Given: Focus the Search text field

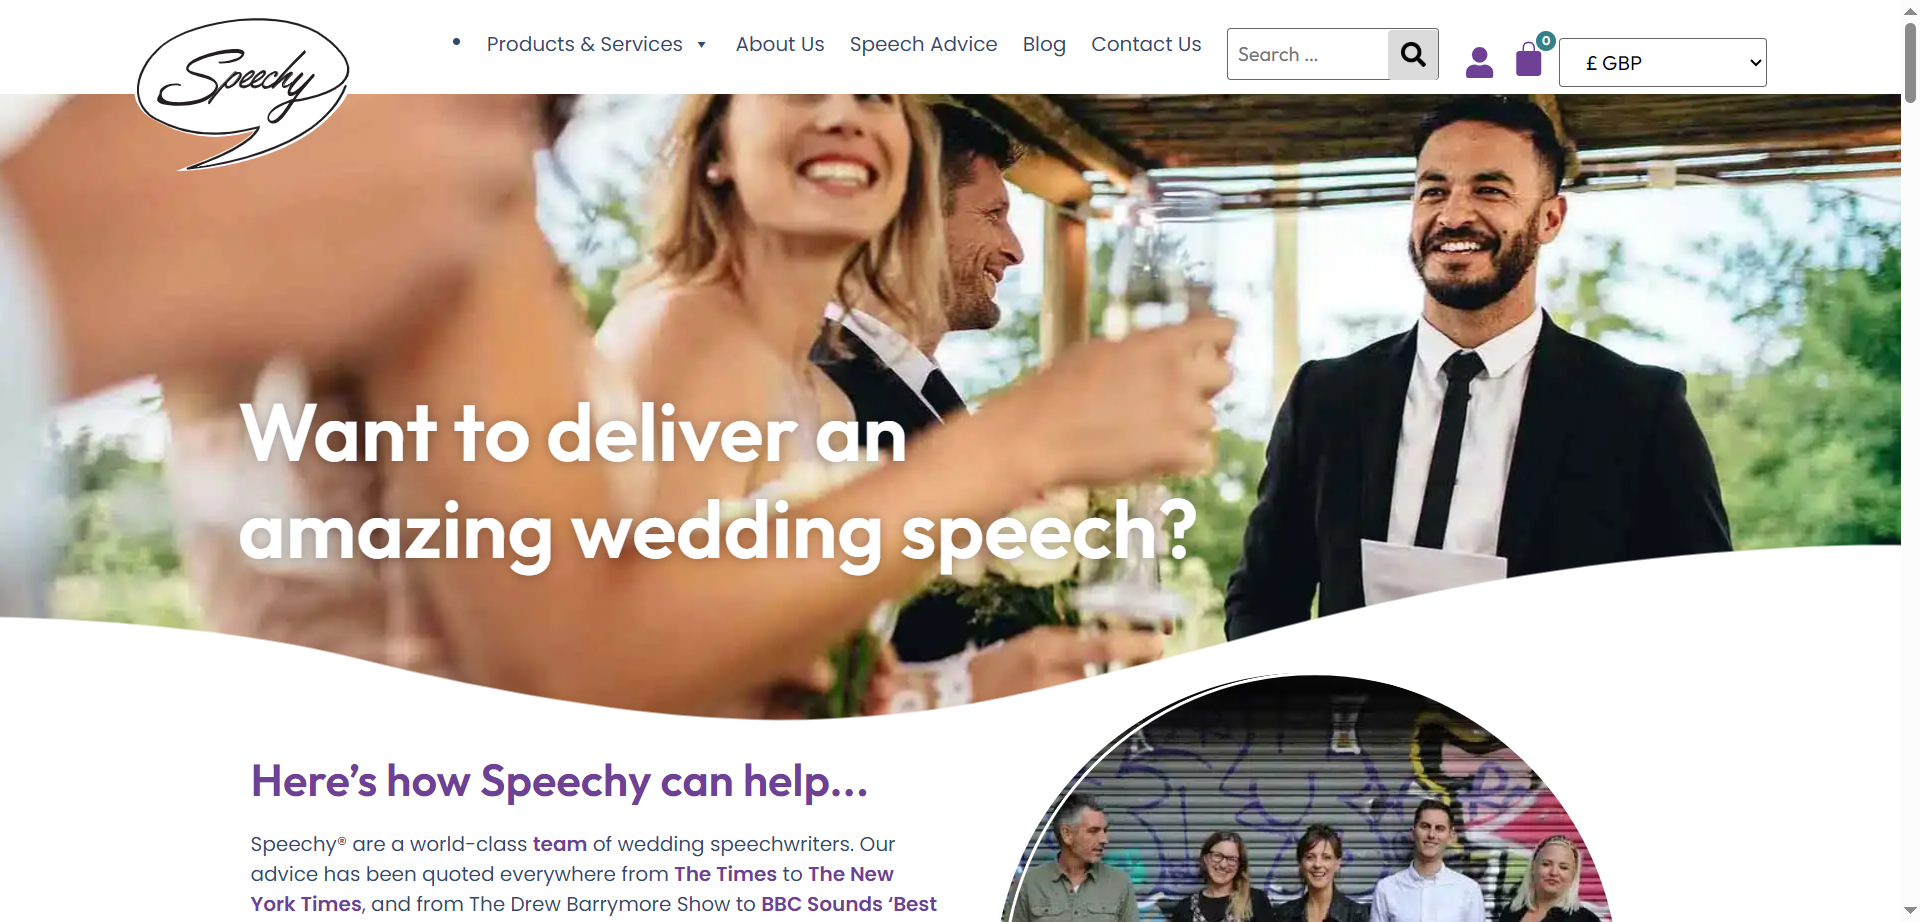Looking at the screenshot, I should [1308, 54].
